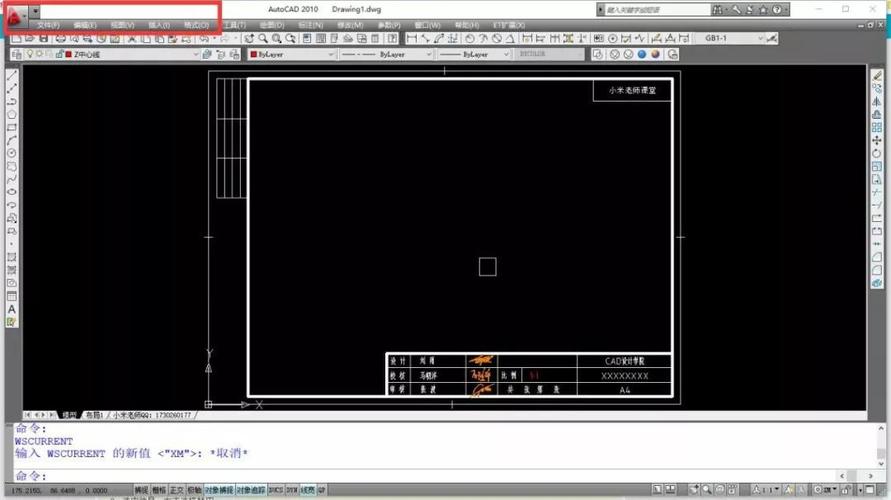The height and width of the screenshot is (500, 891).
Task: Select the Rotate tool in the Modify toolbar
Action: coord(877,153)
